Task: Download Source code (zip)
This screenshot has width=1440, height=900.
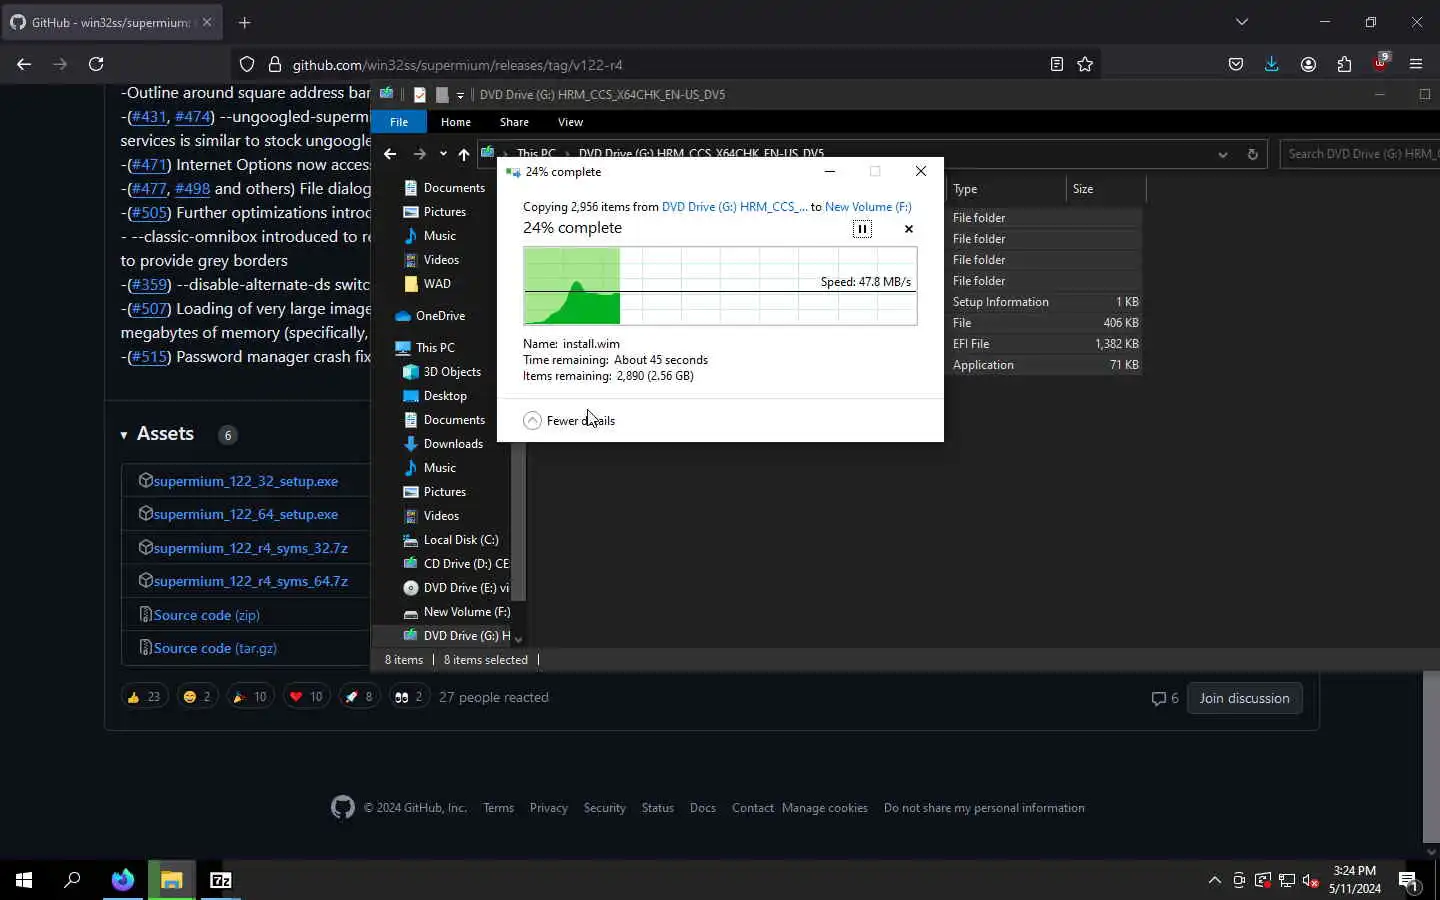Action: click(x=207, y=615)
